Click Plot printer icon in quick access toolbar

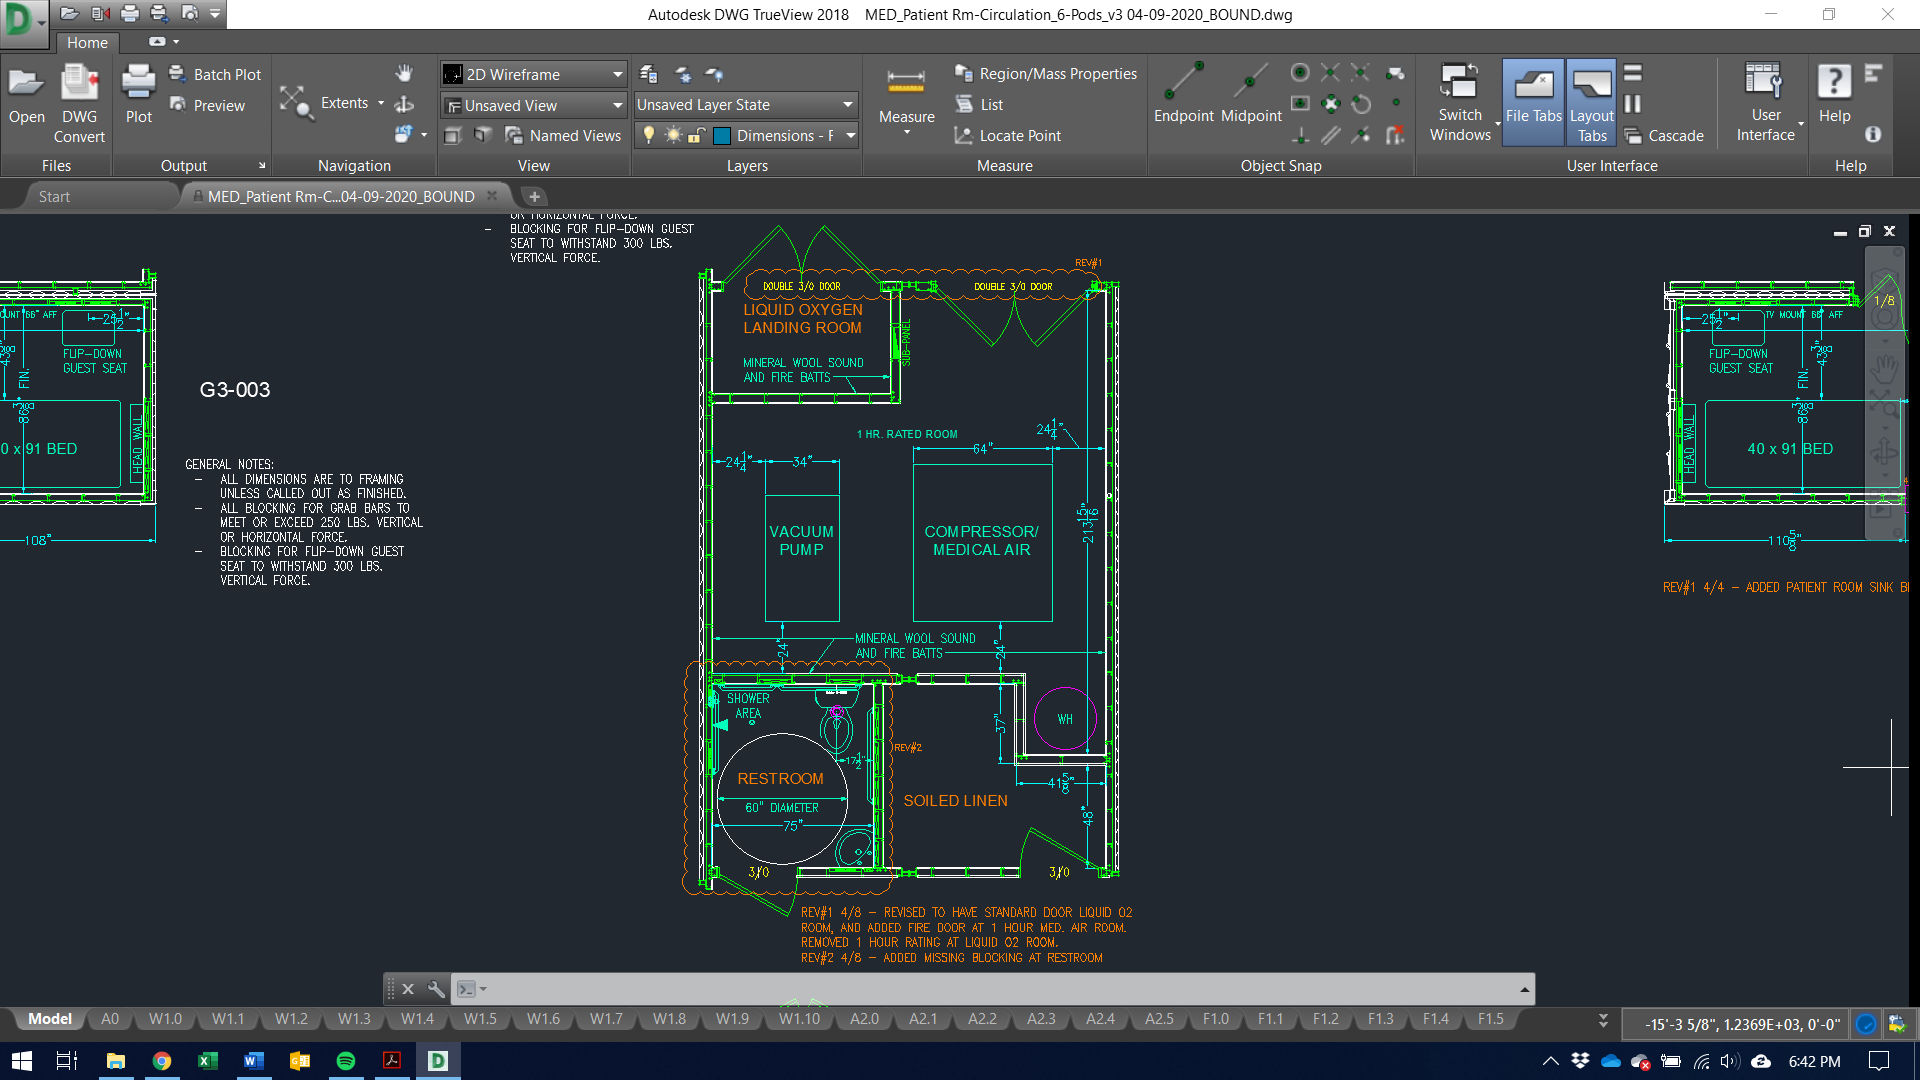130,13
